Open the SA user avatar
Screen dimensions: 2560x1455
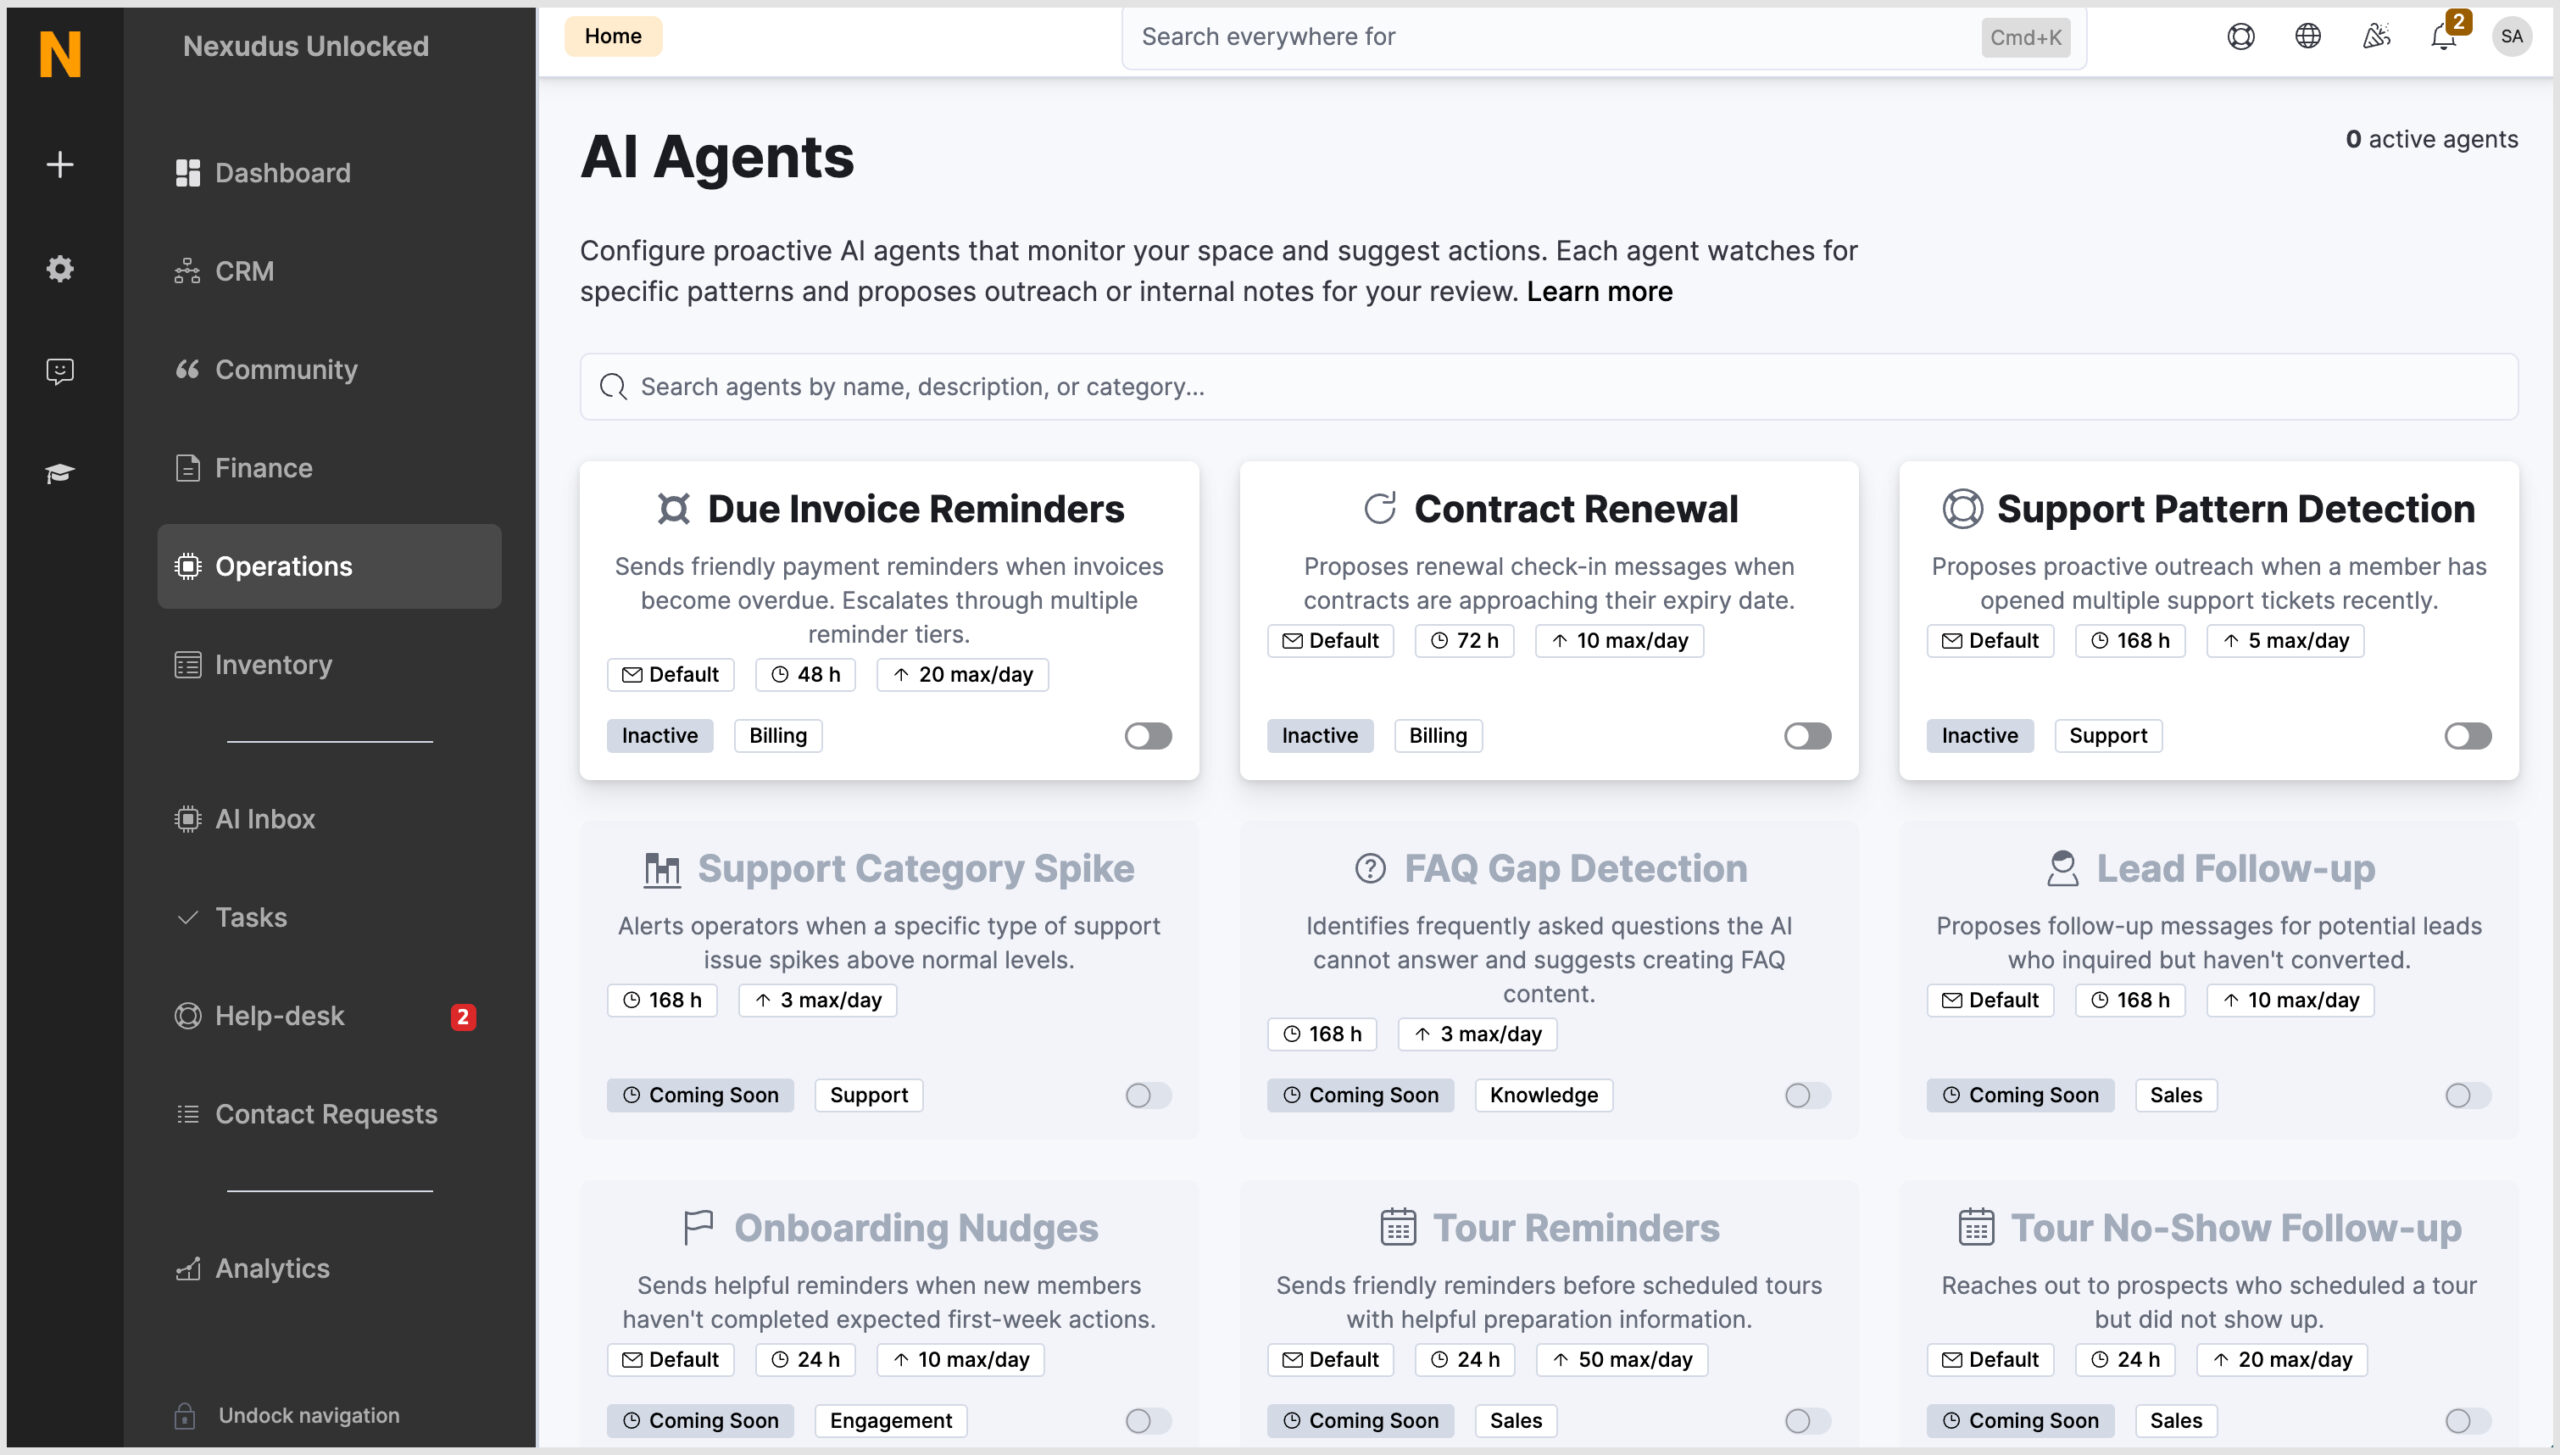point(2511,37)
